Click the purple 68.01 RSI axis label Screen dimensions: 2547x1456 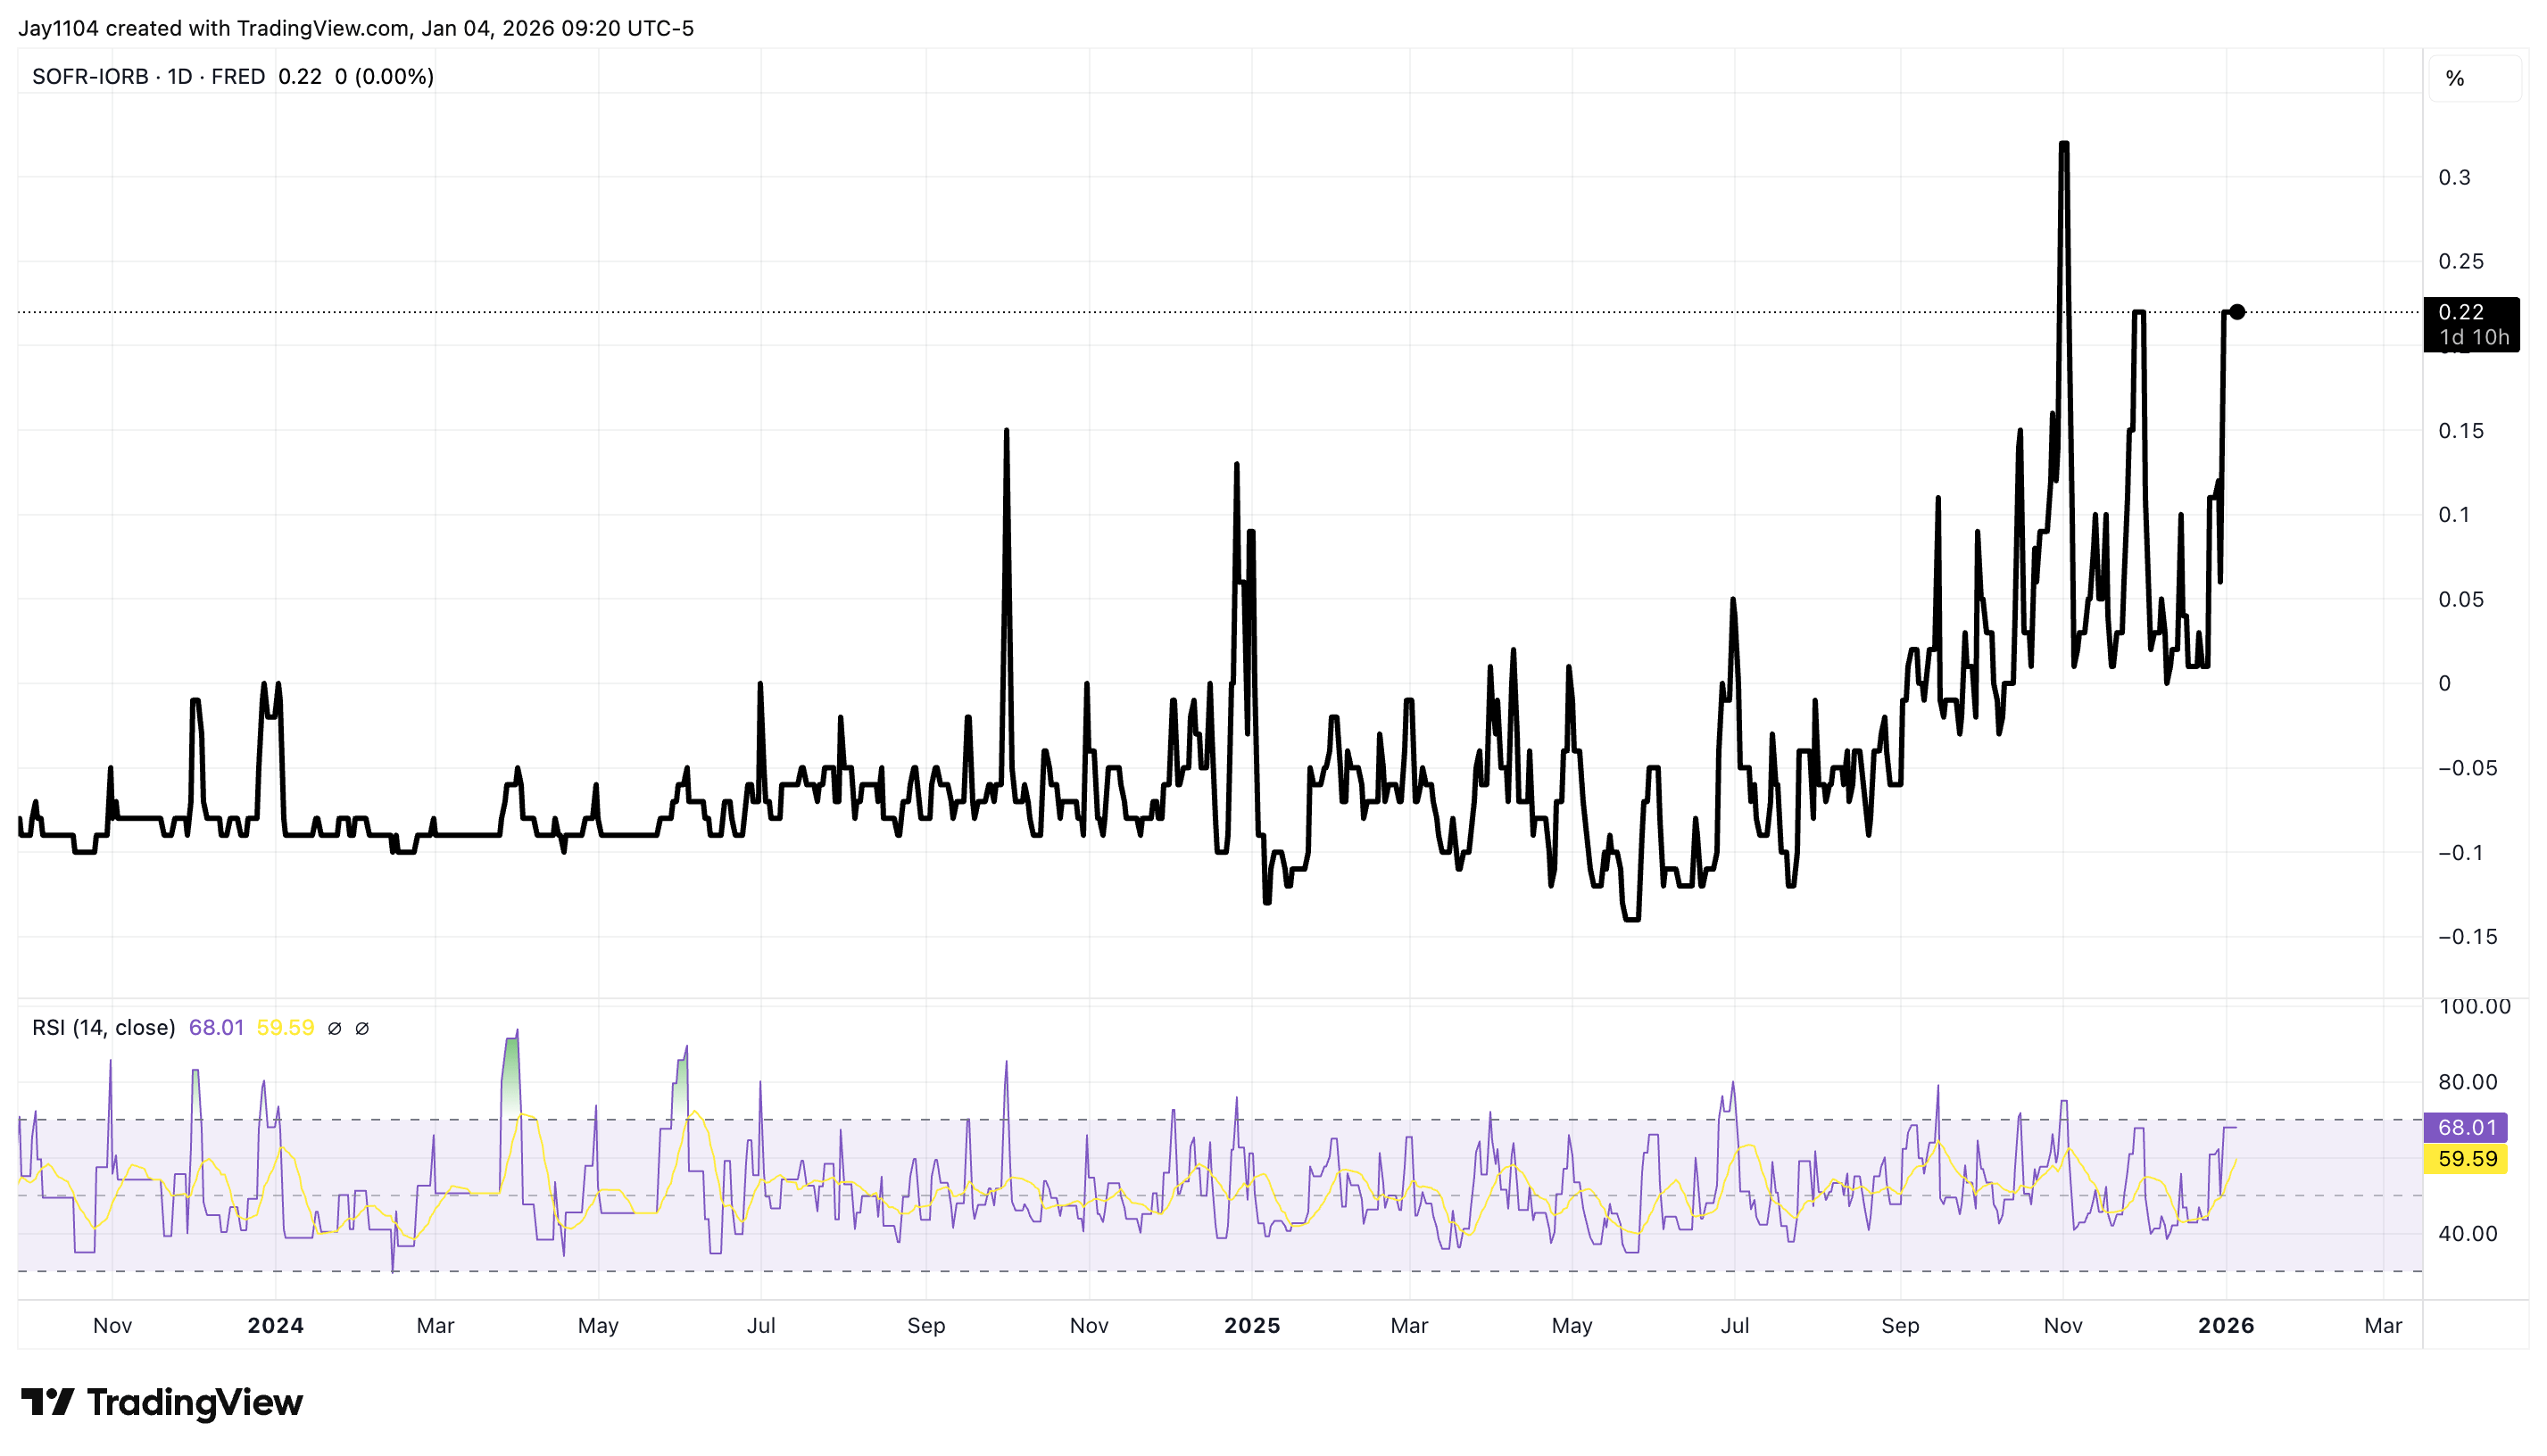(x=2466, y=1128)
